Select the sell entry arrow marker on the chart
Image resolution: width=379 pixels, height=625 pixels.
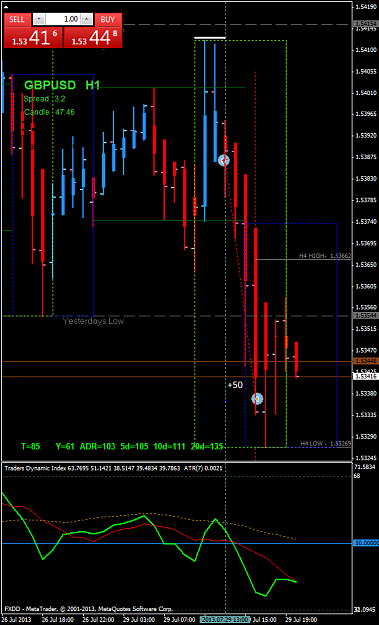click(224, 160)
